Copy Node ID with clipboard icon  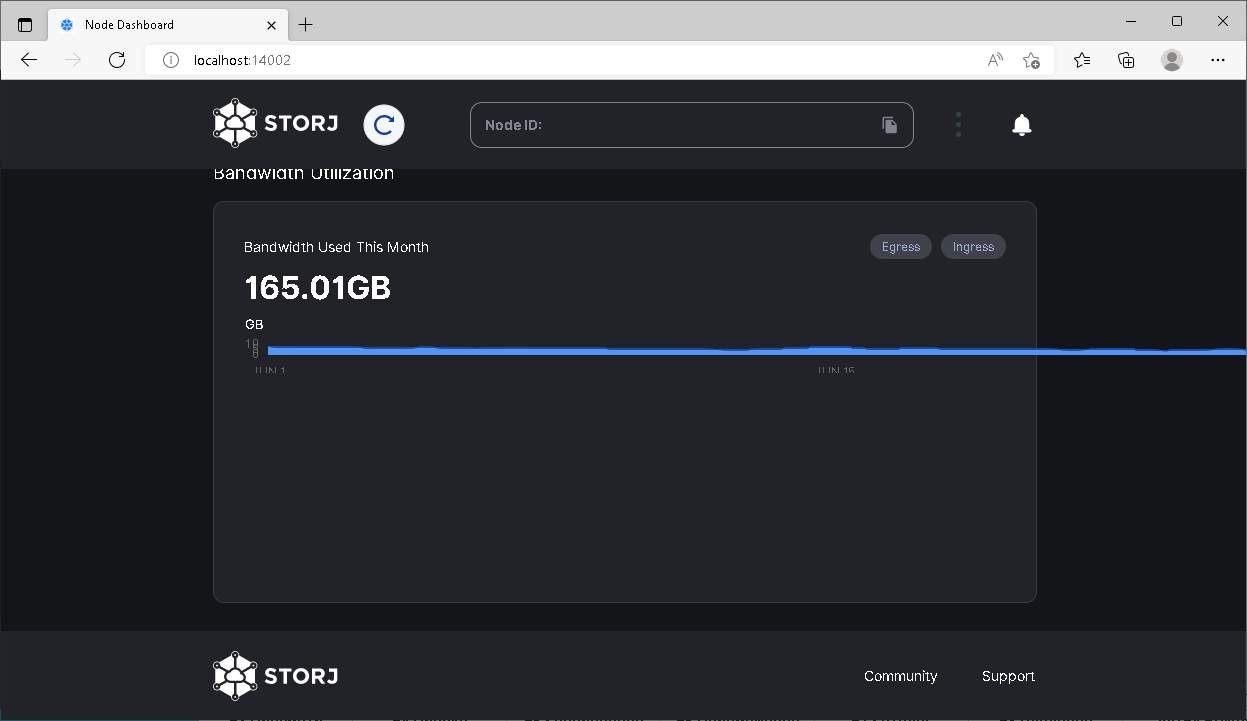889,125
